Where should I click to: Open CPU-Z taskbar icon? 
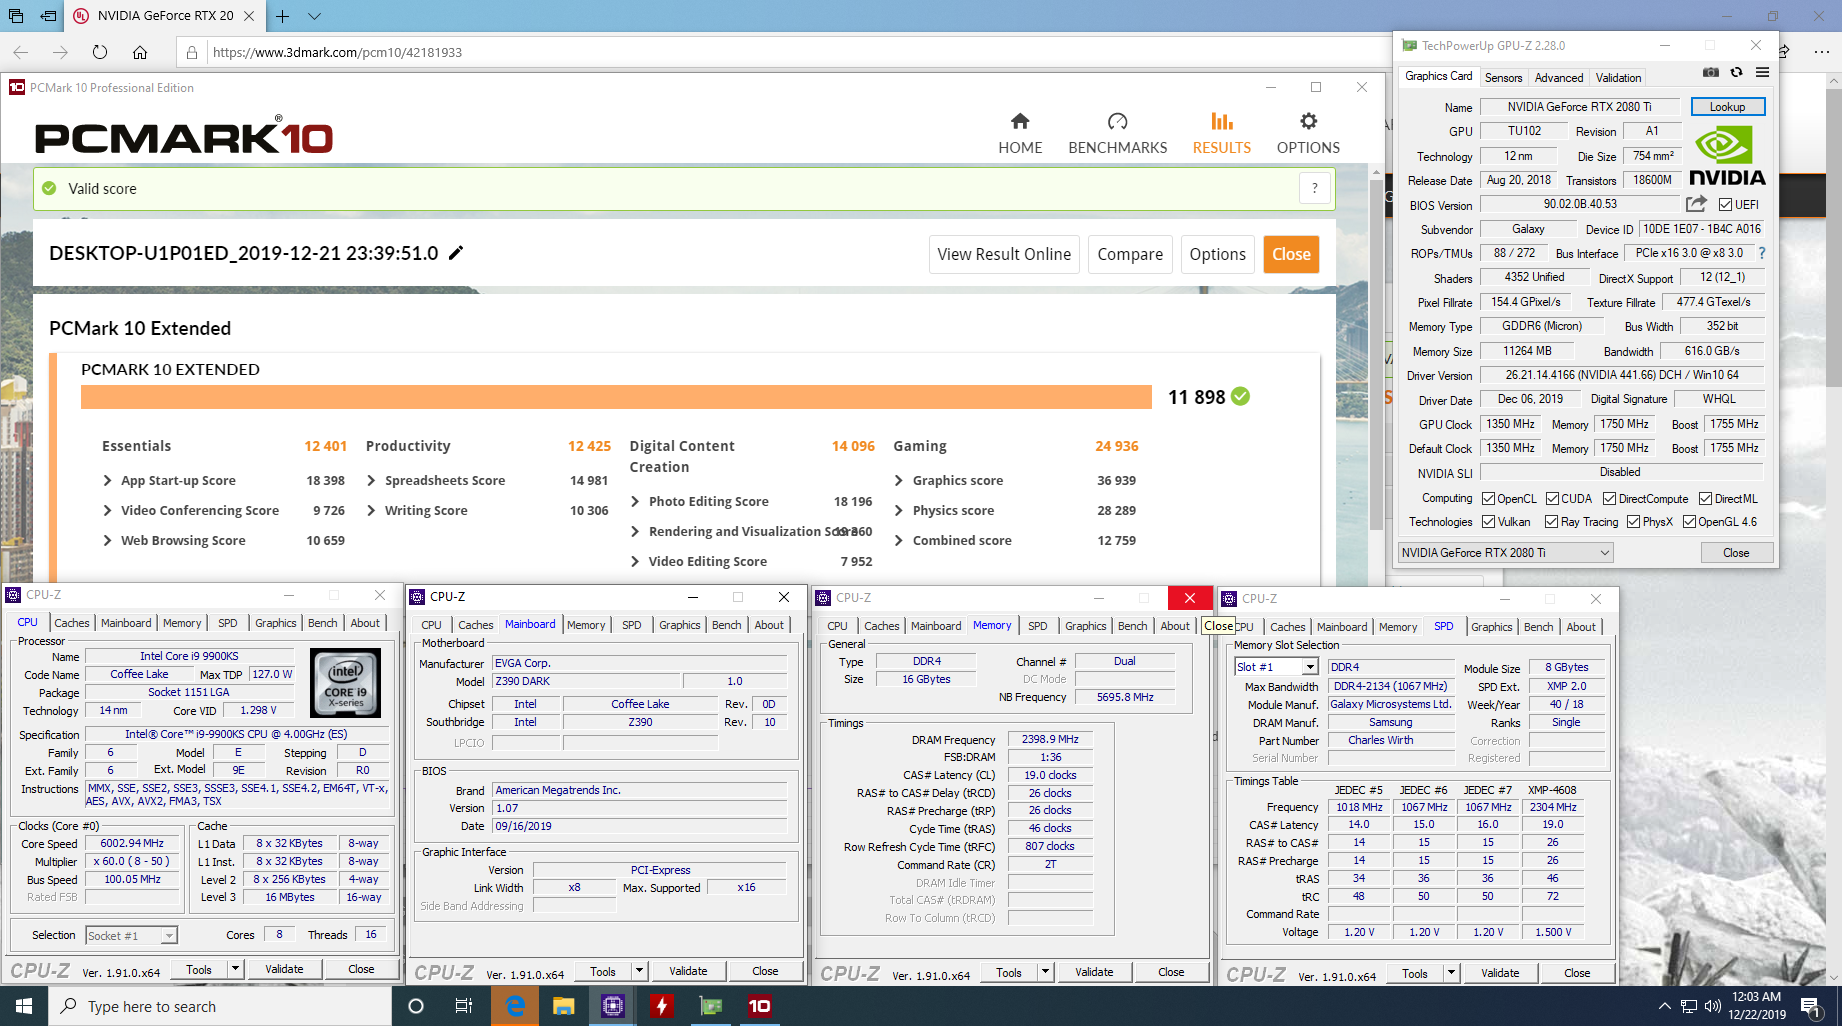[613, 1006]
